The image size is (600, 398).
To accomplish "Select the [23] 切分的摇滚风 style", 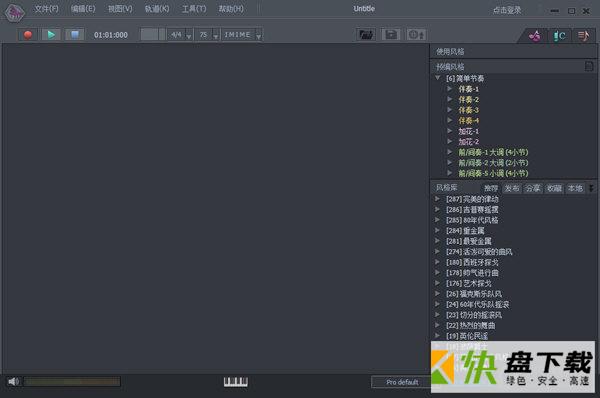I will tap(474, 315).
